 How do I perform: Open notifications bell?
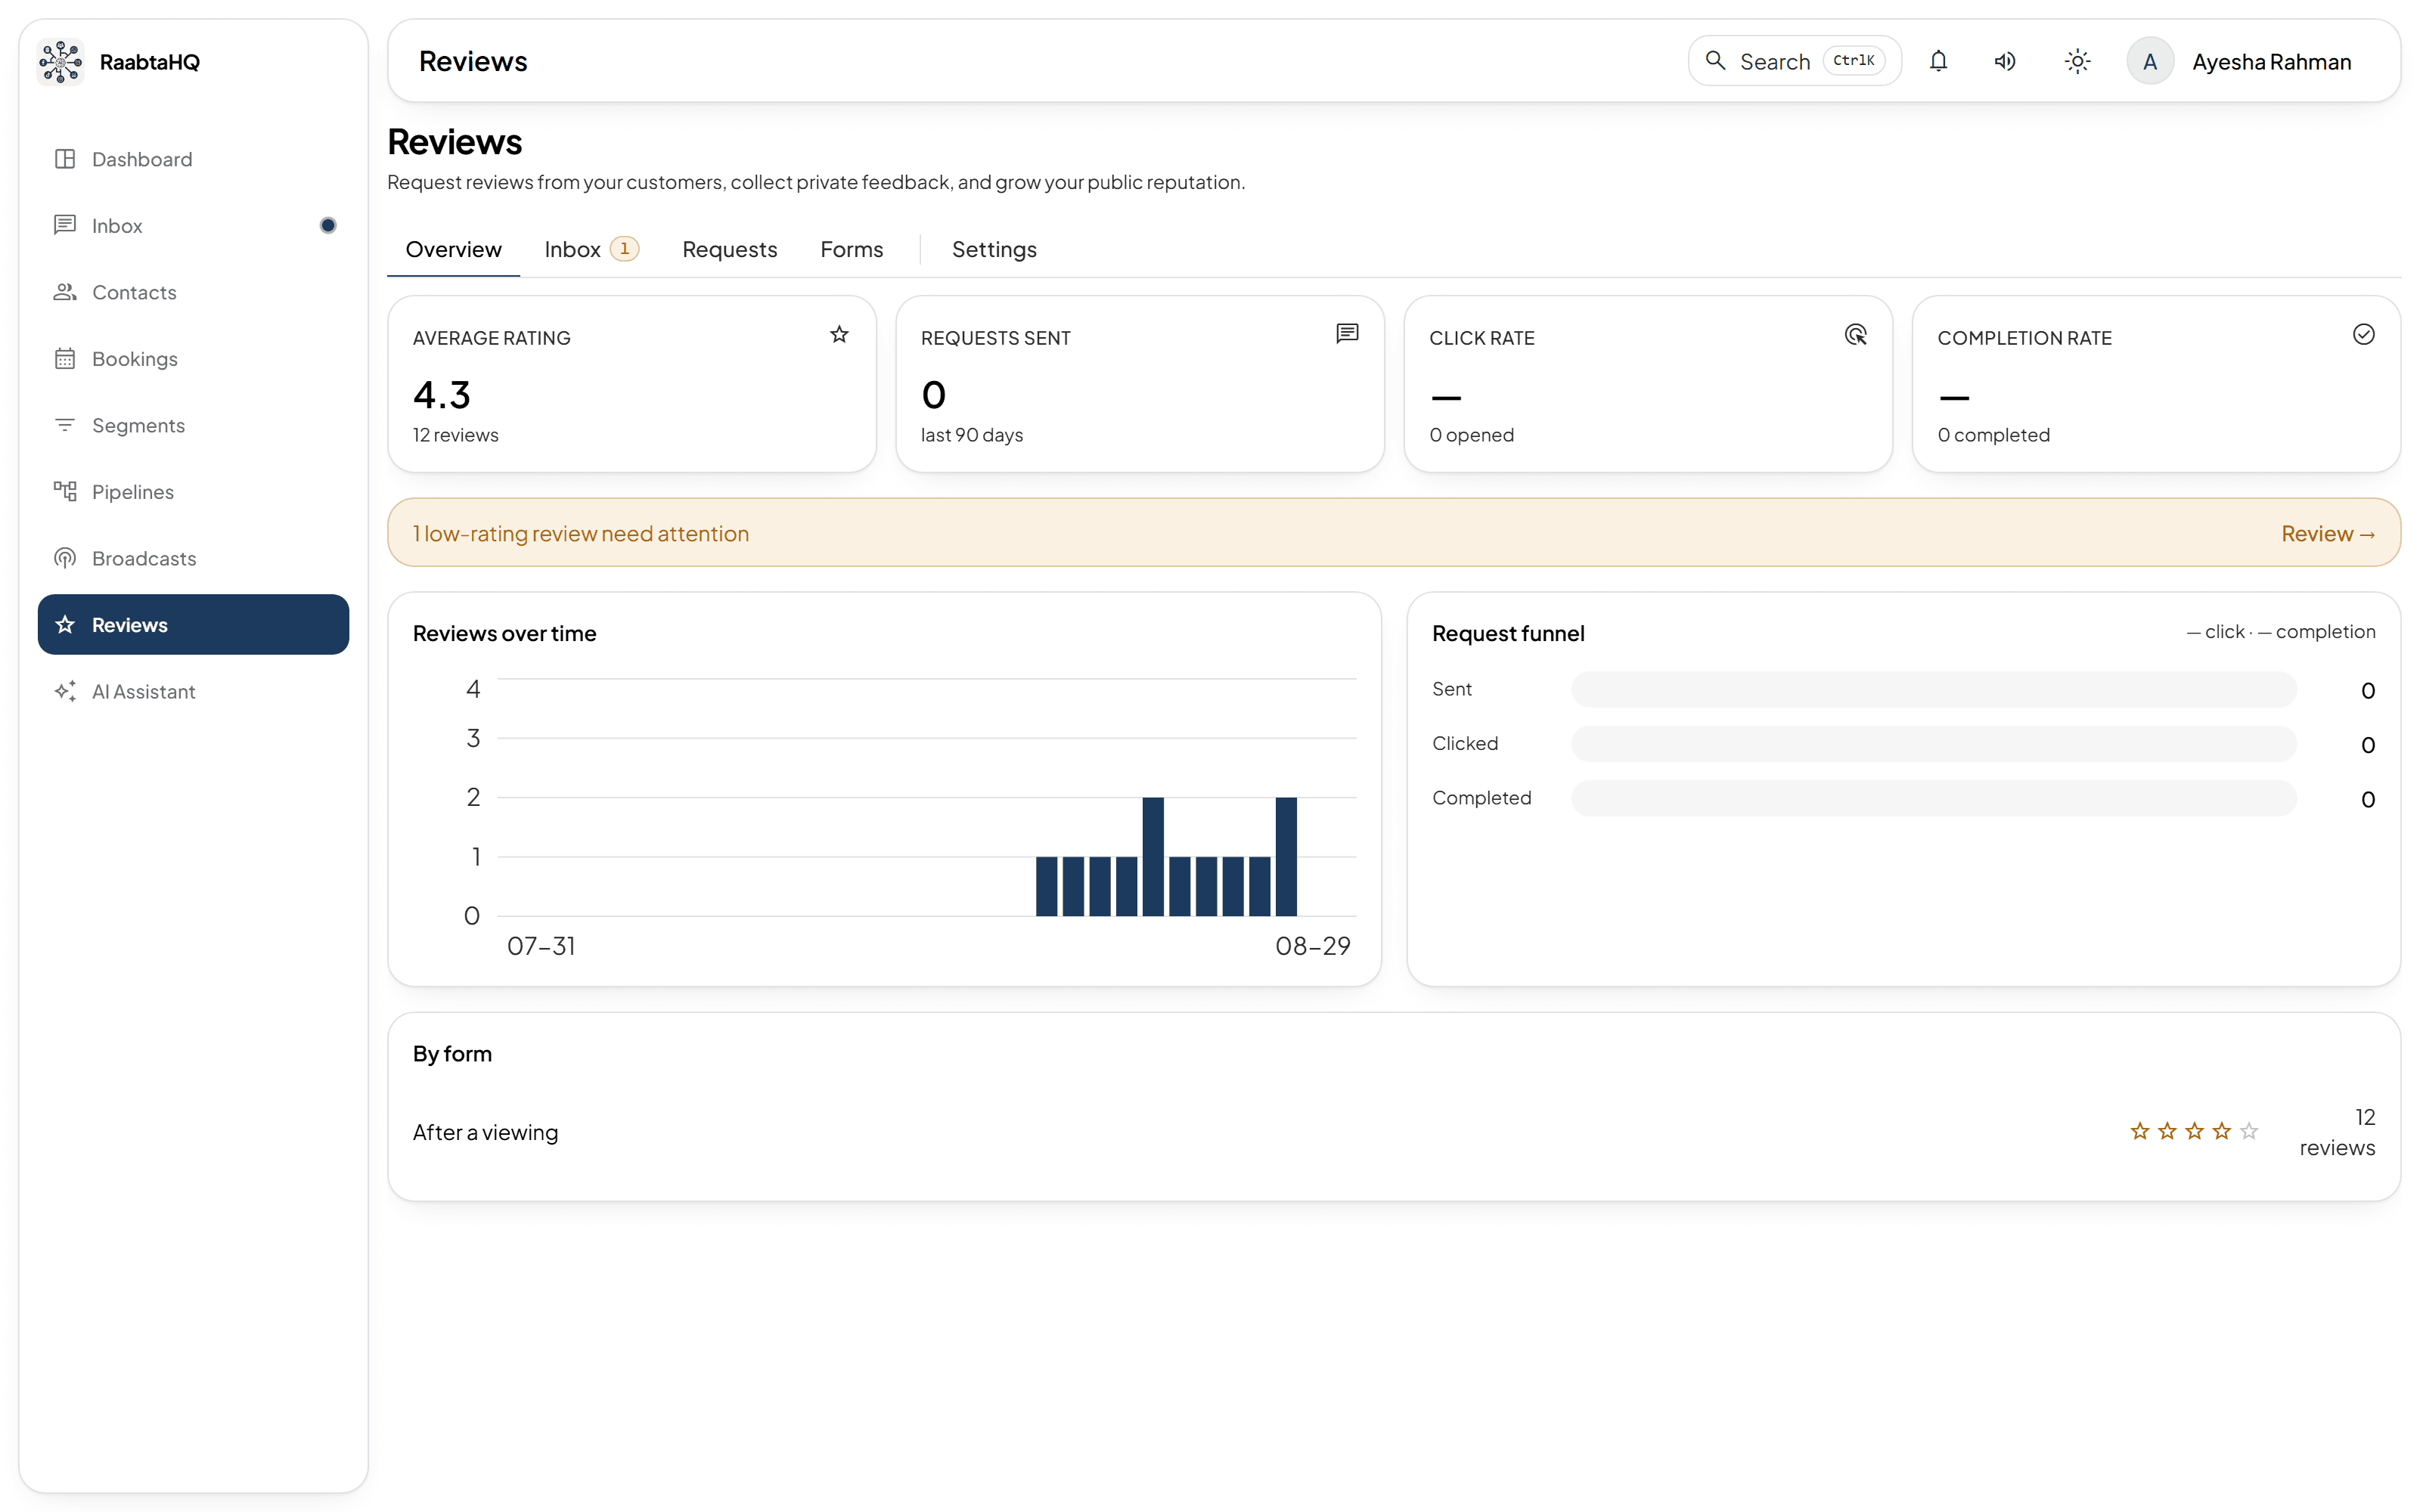pyautogui.click(x=1938, y=62)
